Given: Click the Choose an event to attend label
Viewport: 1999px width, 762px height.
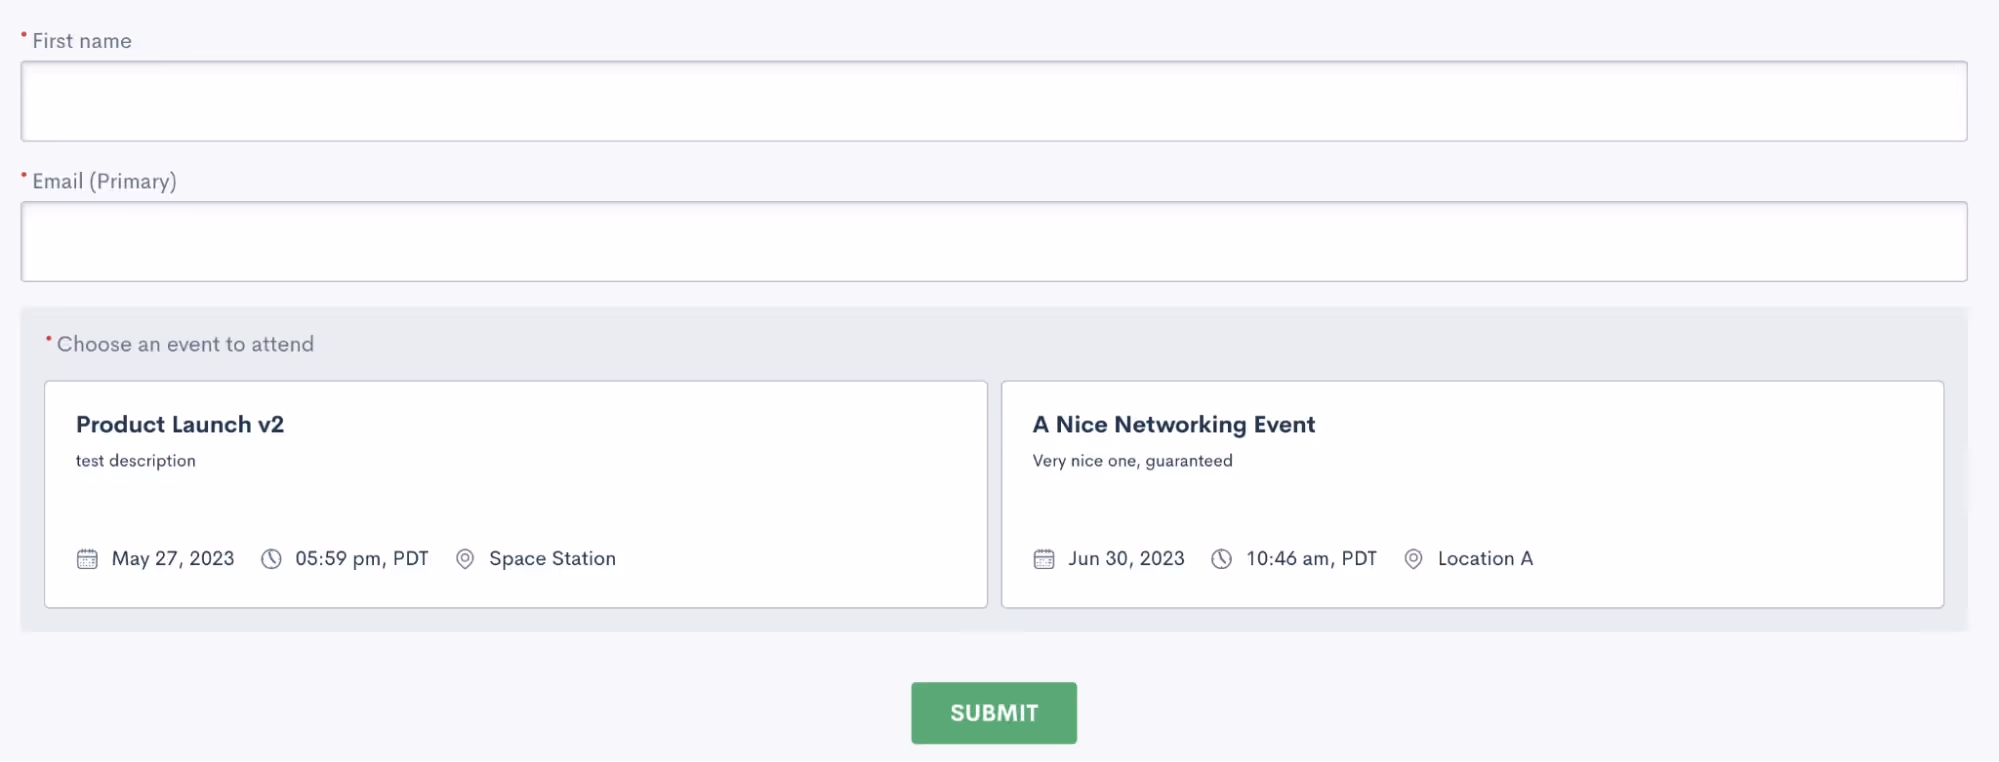Looking at the screenshot, I should click(185, 344).
